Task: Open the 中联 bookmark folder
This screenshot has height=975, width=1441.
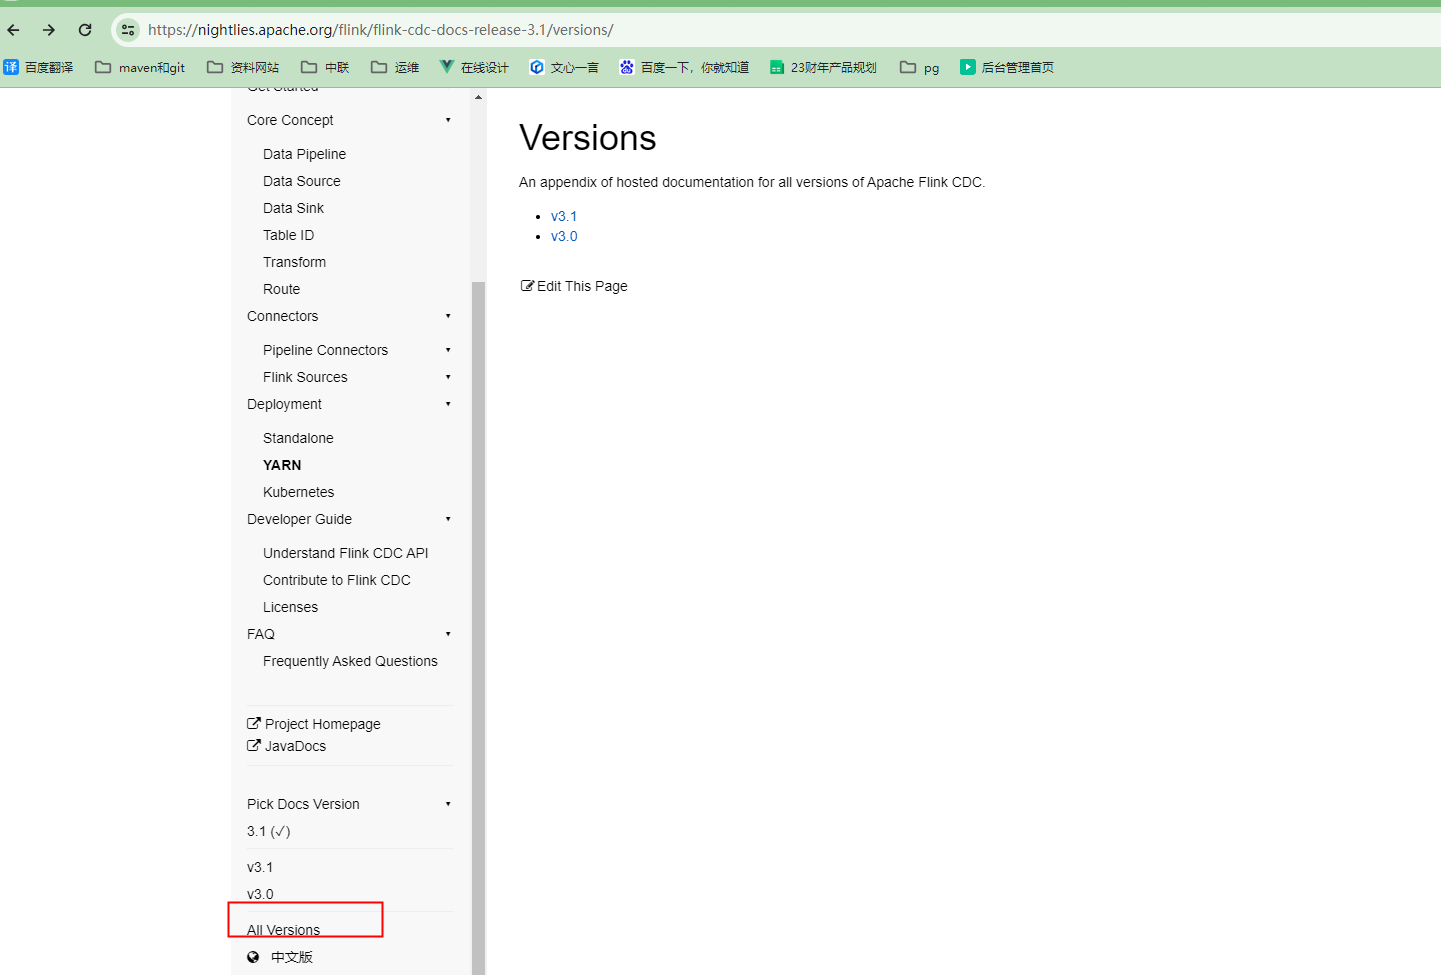Action: click(325, 67)
